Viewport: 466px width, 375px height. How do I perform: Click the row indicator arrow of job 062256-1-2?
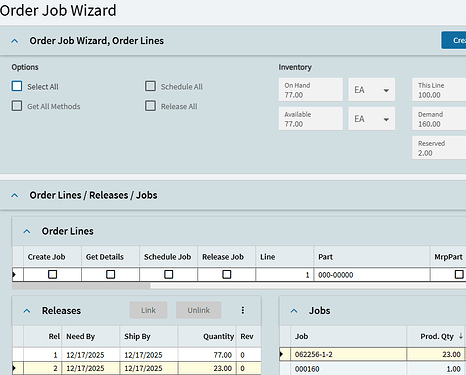point(281,354)
